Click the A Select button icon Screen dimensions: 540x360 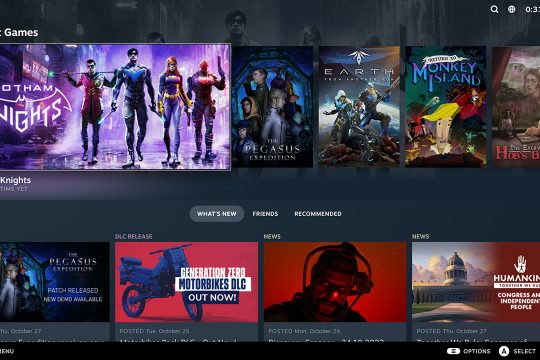pyautogui.click(x=504, y=351)
